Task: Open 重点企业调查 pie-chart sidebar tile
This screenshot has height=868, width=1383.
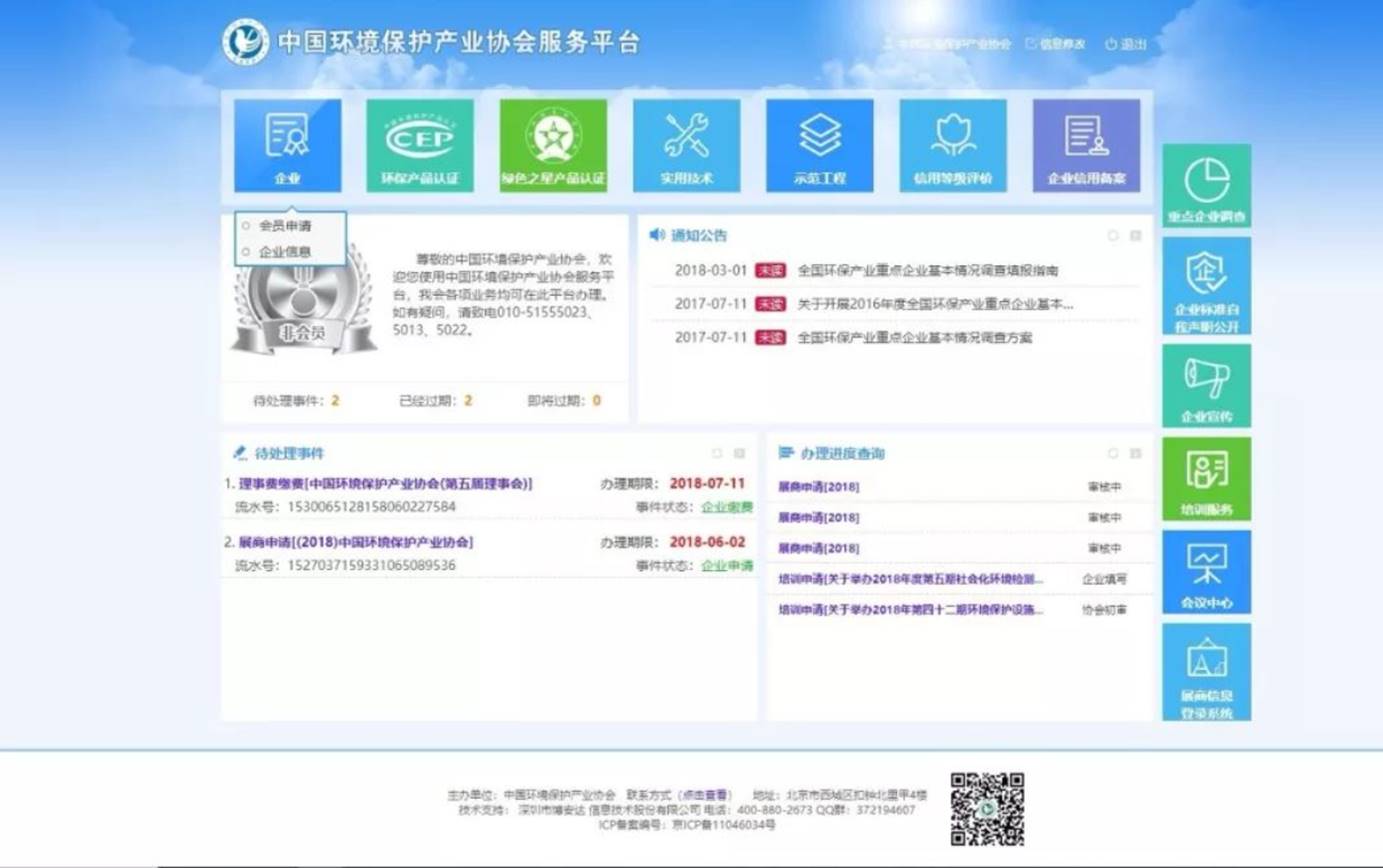Action: point(1206,186)
